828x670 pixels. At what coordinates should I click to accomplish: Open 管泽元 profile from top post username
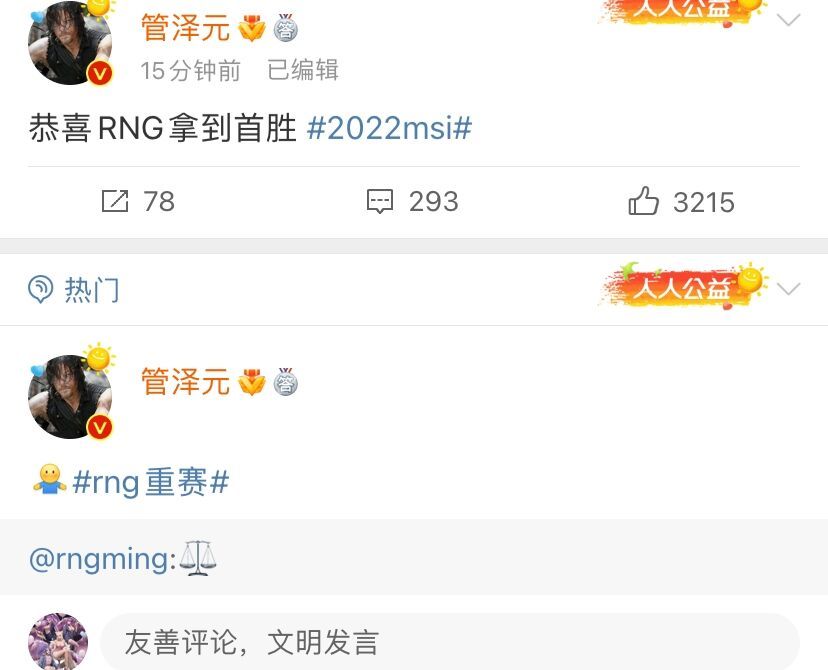point(185,28)
